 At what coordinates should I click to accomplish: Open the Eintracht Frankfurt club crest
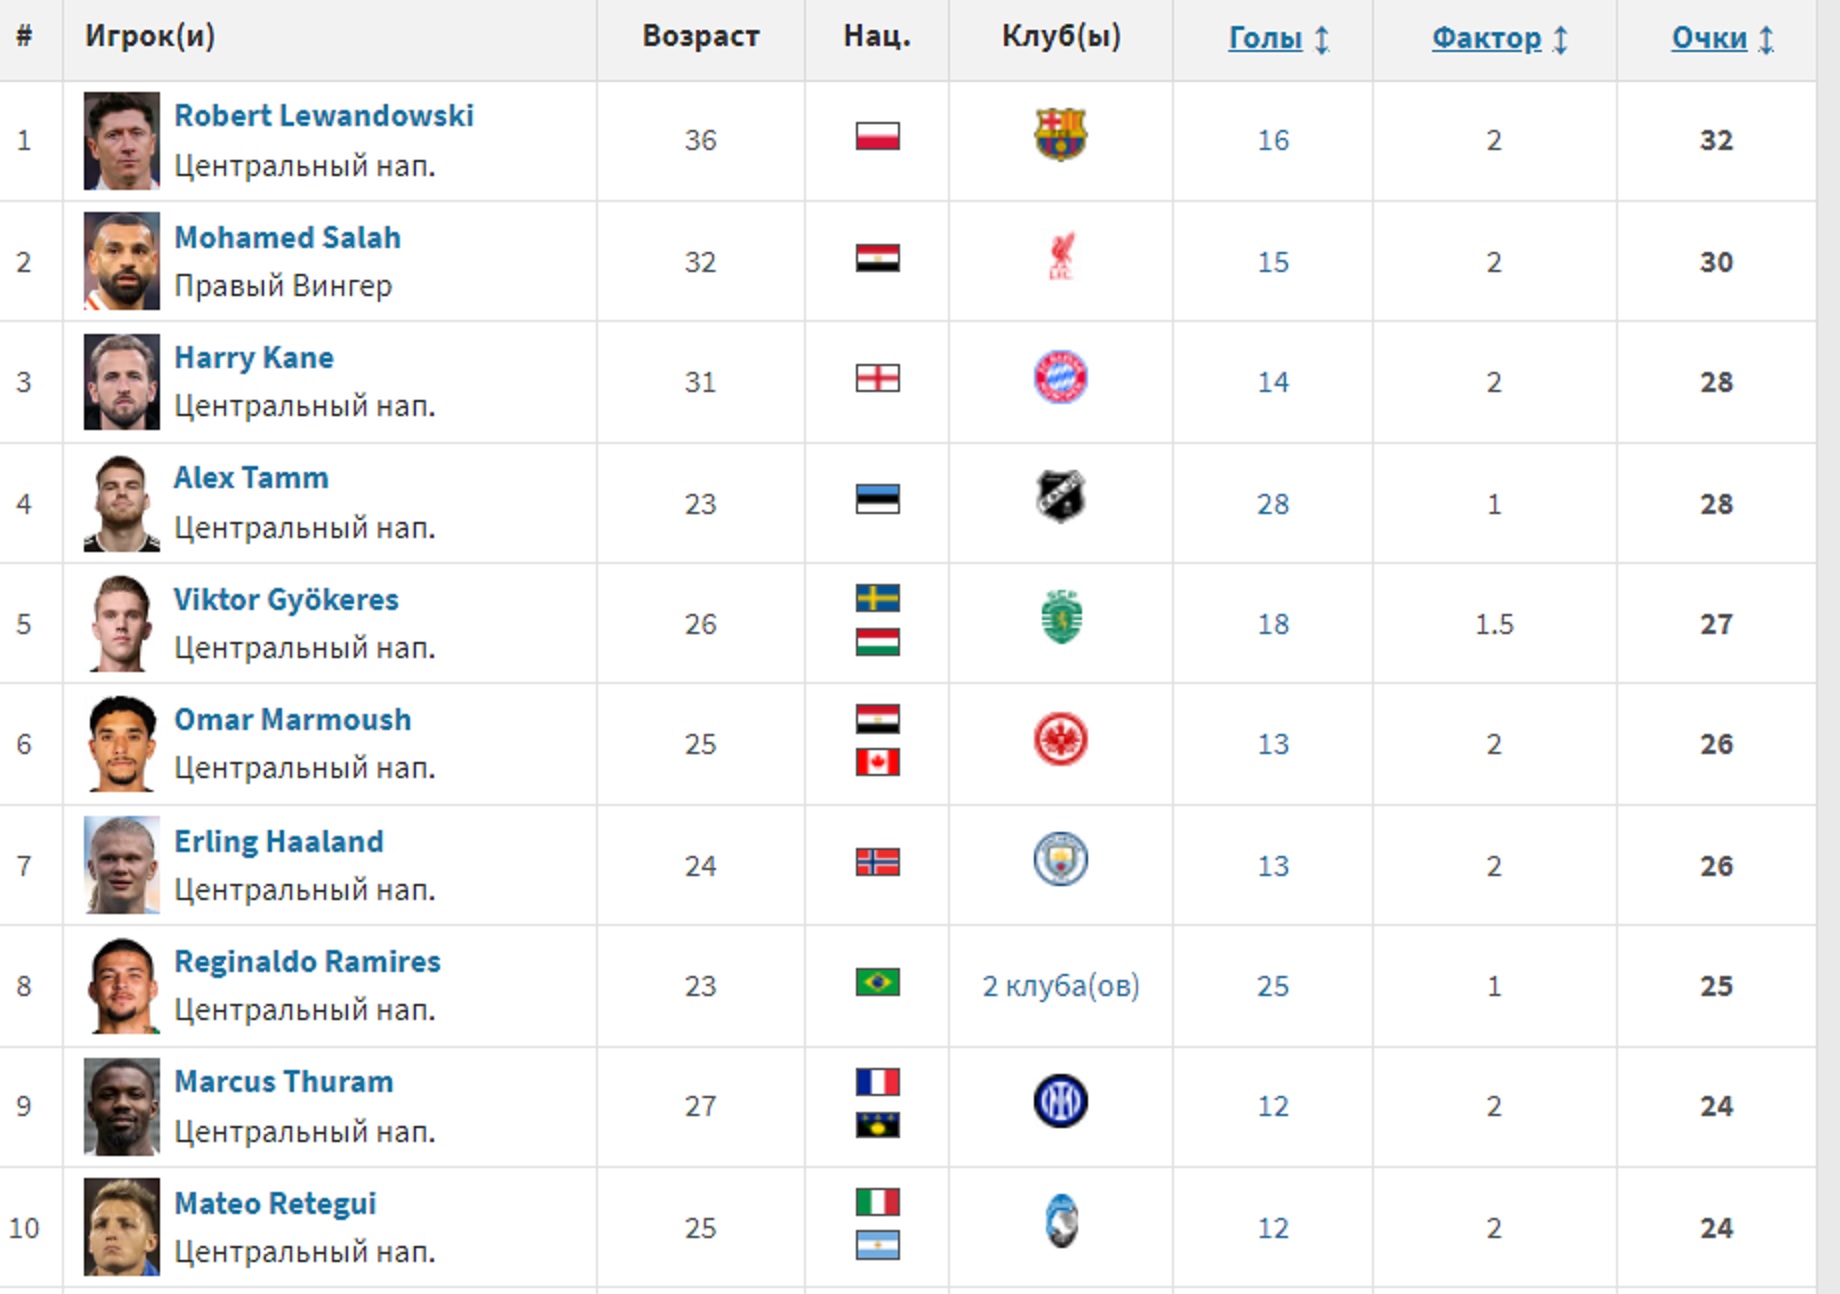(x=1060, y=740)
